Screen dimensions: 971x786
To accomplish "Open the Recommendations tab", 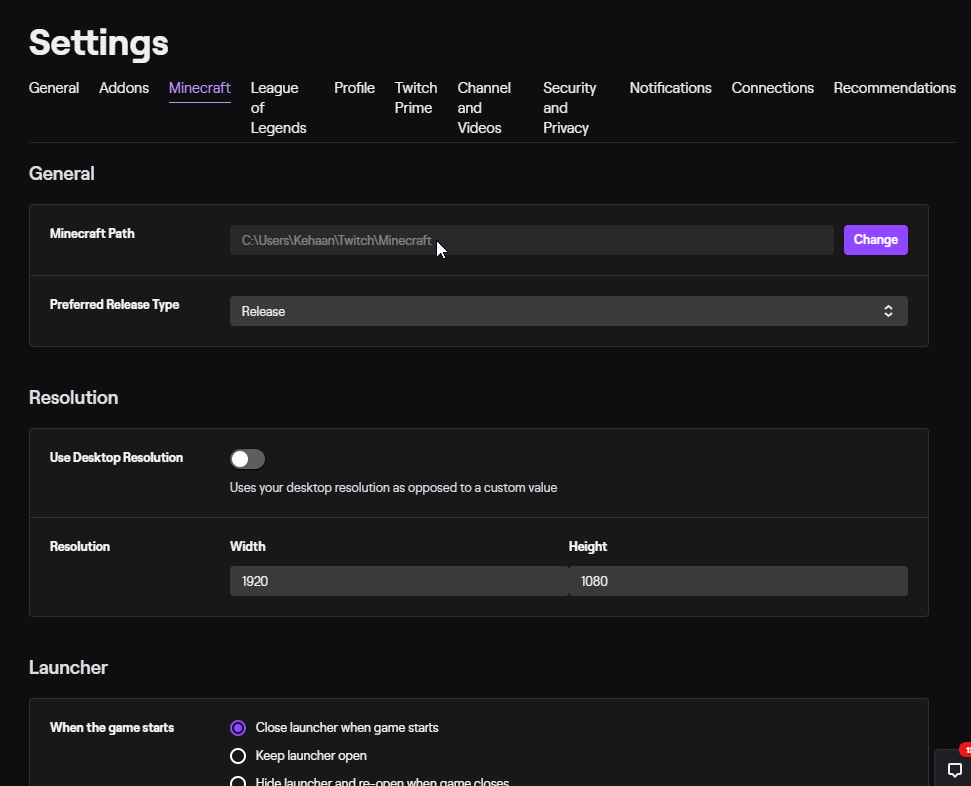I will coord(894,88).
